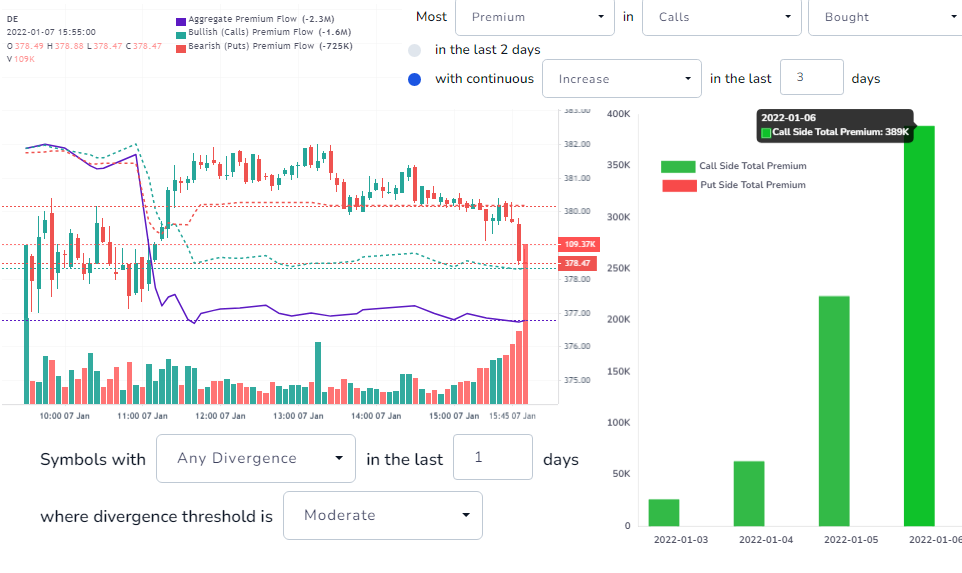This screenshot has height=573, width=962.
Task: Open the Any Divergence dropdown
Action: tap(256, 458)
